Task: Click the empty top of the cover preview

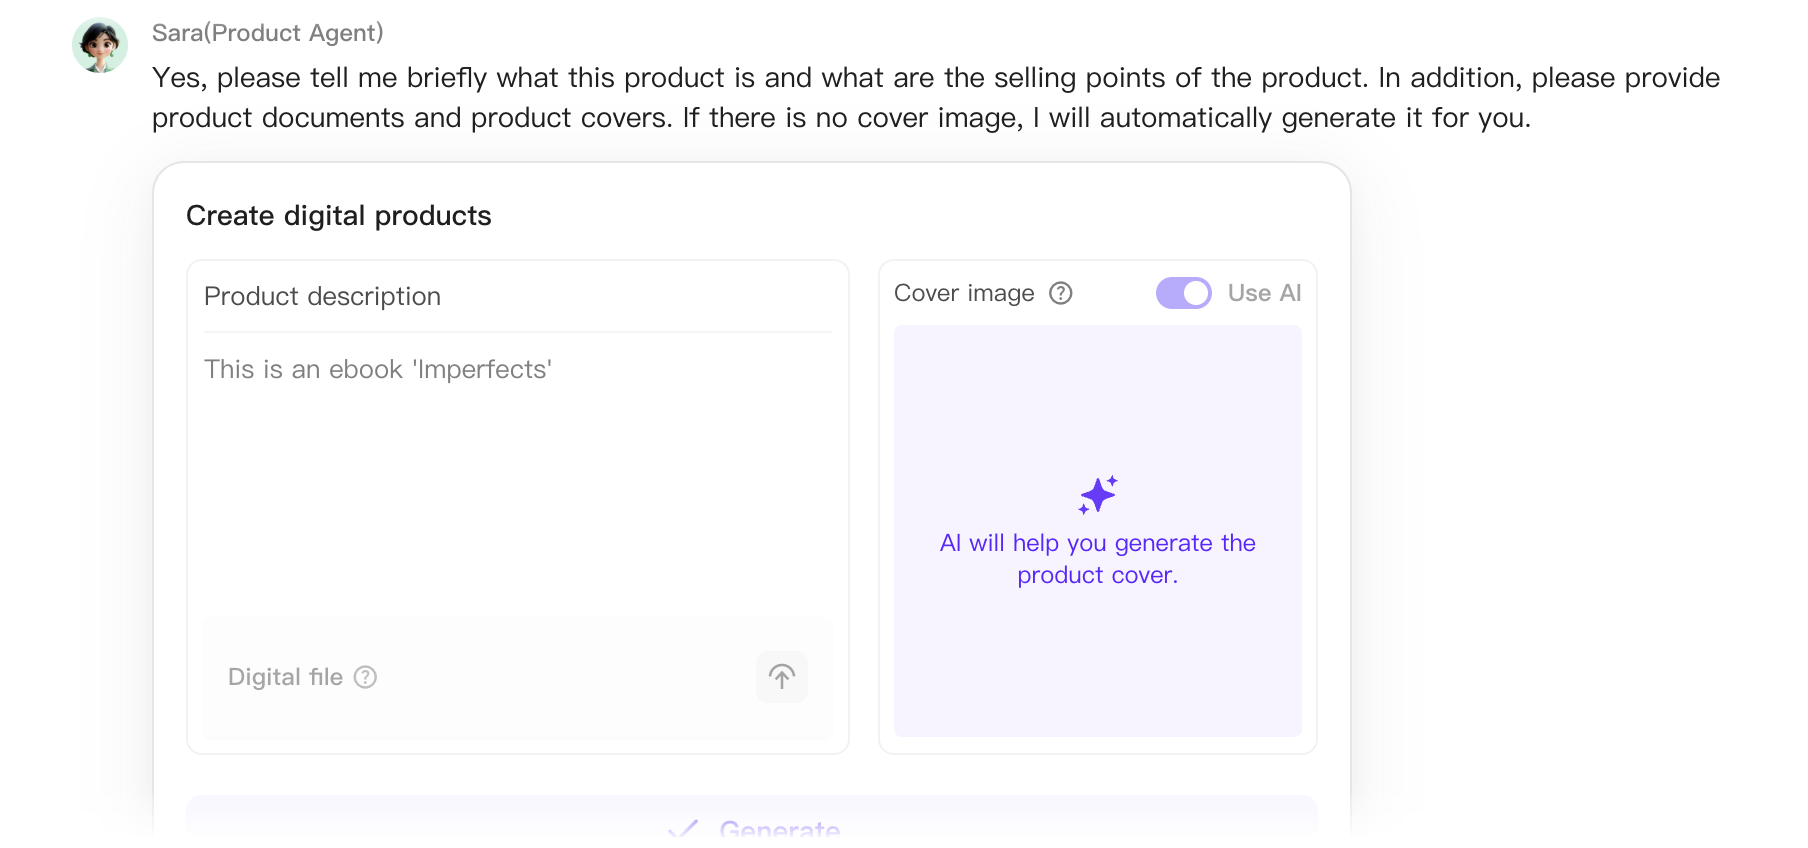Action: pyautogui.click(x=1097, y=390)
